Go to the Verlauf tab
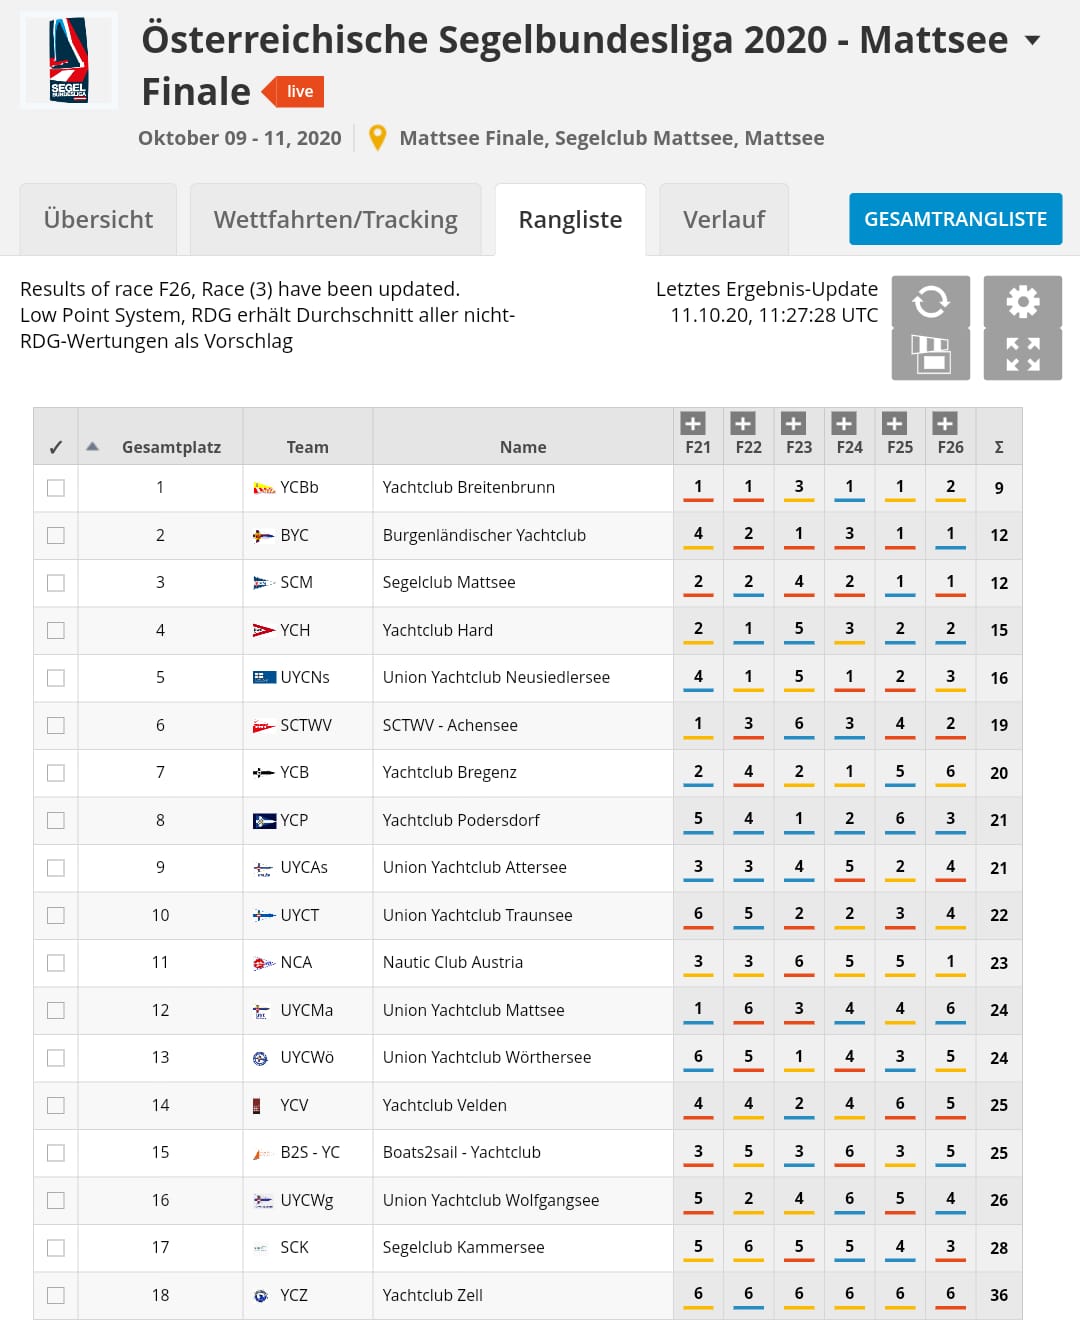The height and width of the screenshot is (1325, 1080). [x=724, y=219]
